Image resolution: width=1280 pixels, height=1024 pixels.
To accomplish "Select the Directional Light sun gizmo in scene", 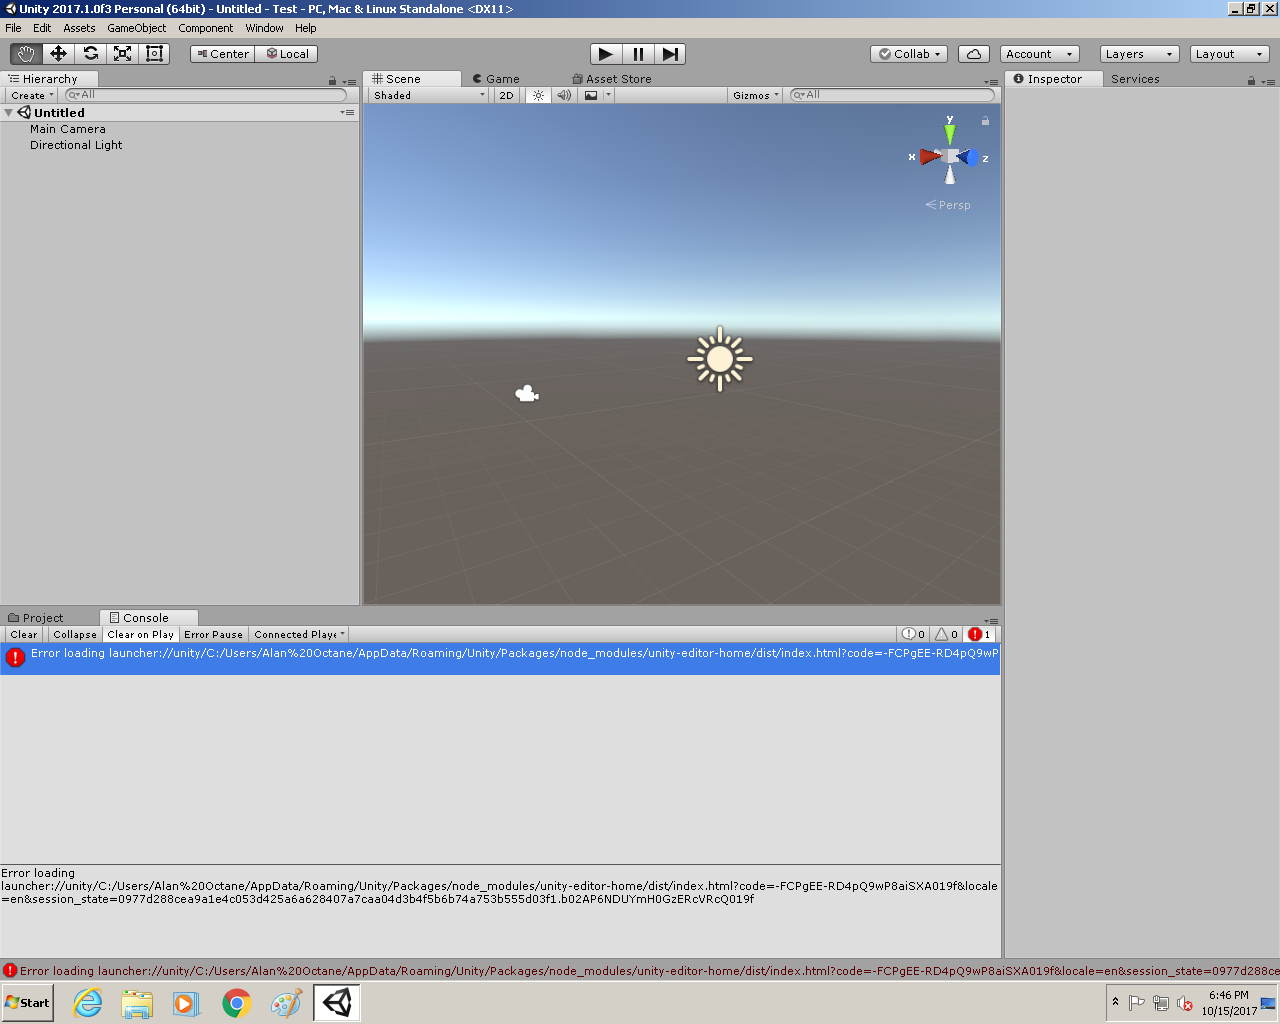I will click(720, 358).
